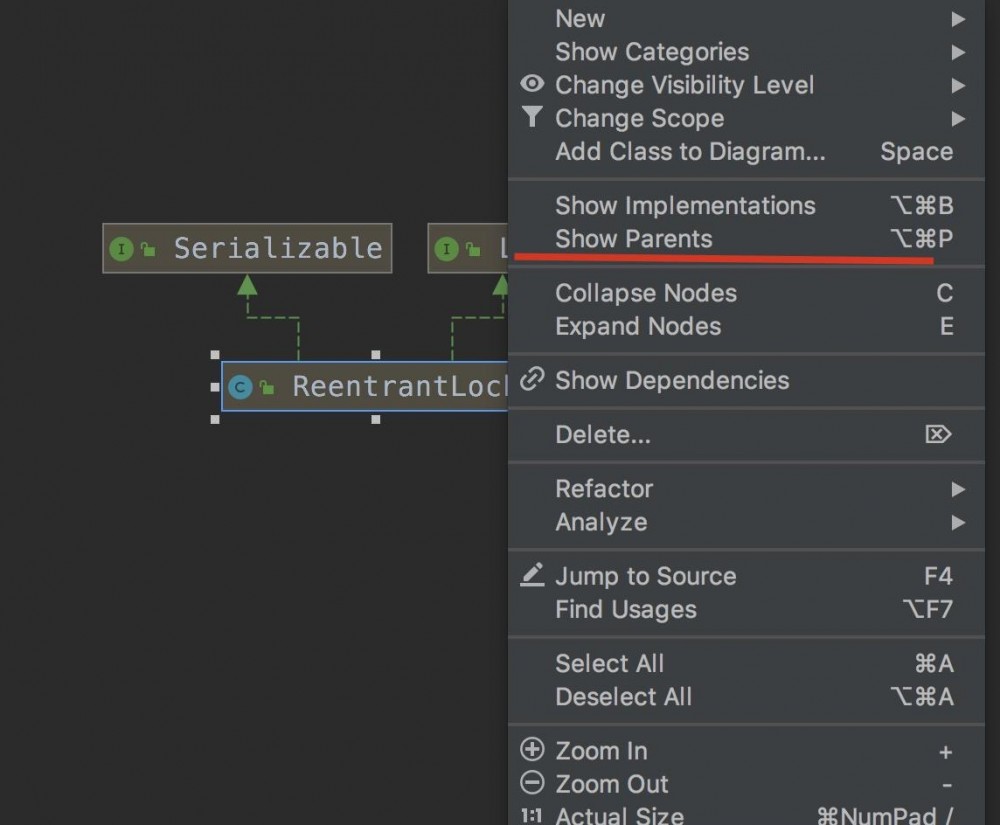Screen dimensions: 1000x825
Task: Select Show Parents menu entry
Action: click(x=634, y=239)
